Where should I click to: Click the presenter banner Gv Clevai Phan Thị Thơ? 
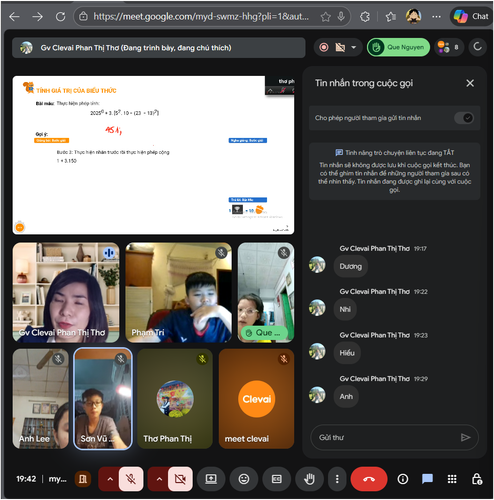[x=159, y=48]
